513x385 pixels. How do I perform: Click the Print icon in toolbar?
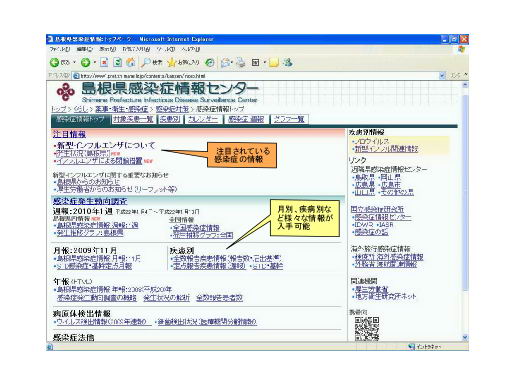coord(241,62)
